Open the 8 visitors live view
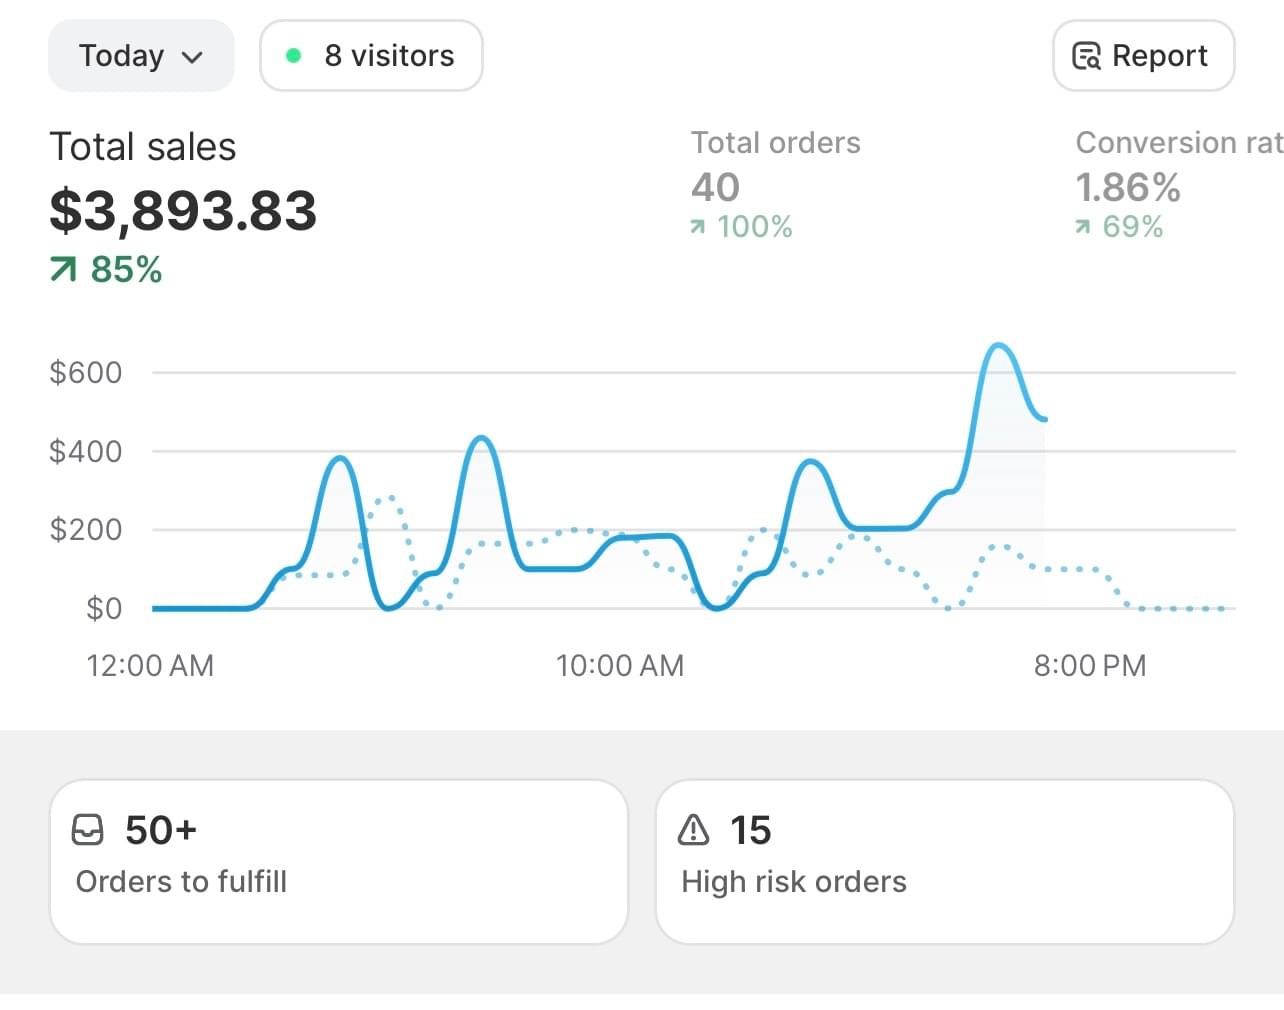 pyautogui.click(x=371, y=56)
